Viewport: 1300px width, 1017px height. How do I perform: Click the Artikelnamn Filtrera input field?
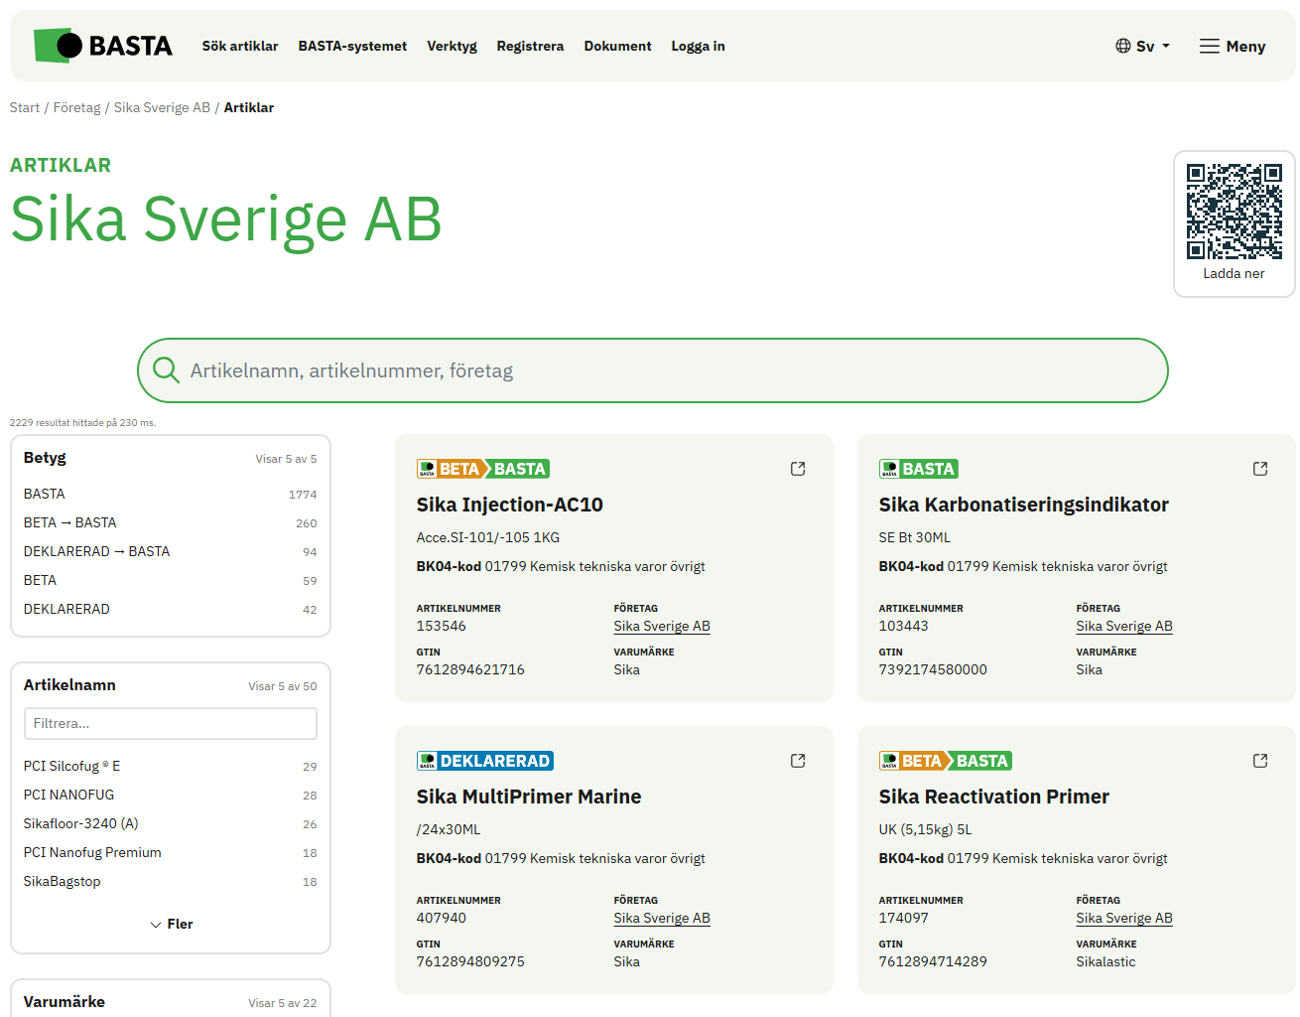(x=170, y=723)
